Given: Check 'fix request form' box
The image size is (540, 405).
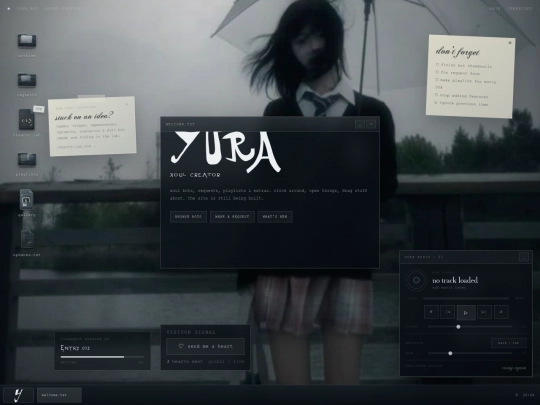Looking at the screenshot, I should [437, 72].
